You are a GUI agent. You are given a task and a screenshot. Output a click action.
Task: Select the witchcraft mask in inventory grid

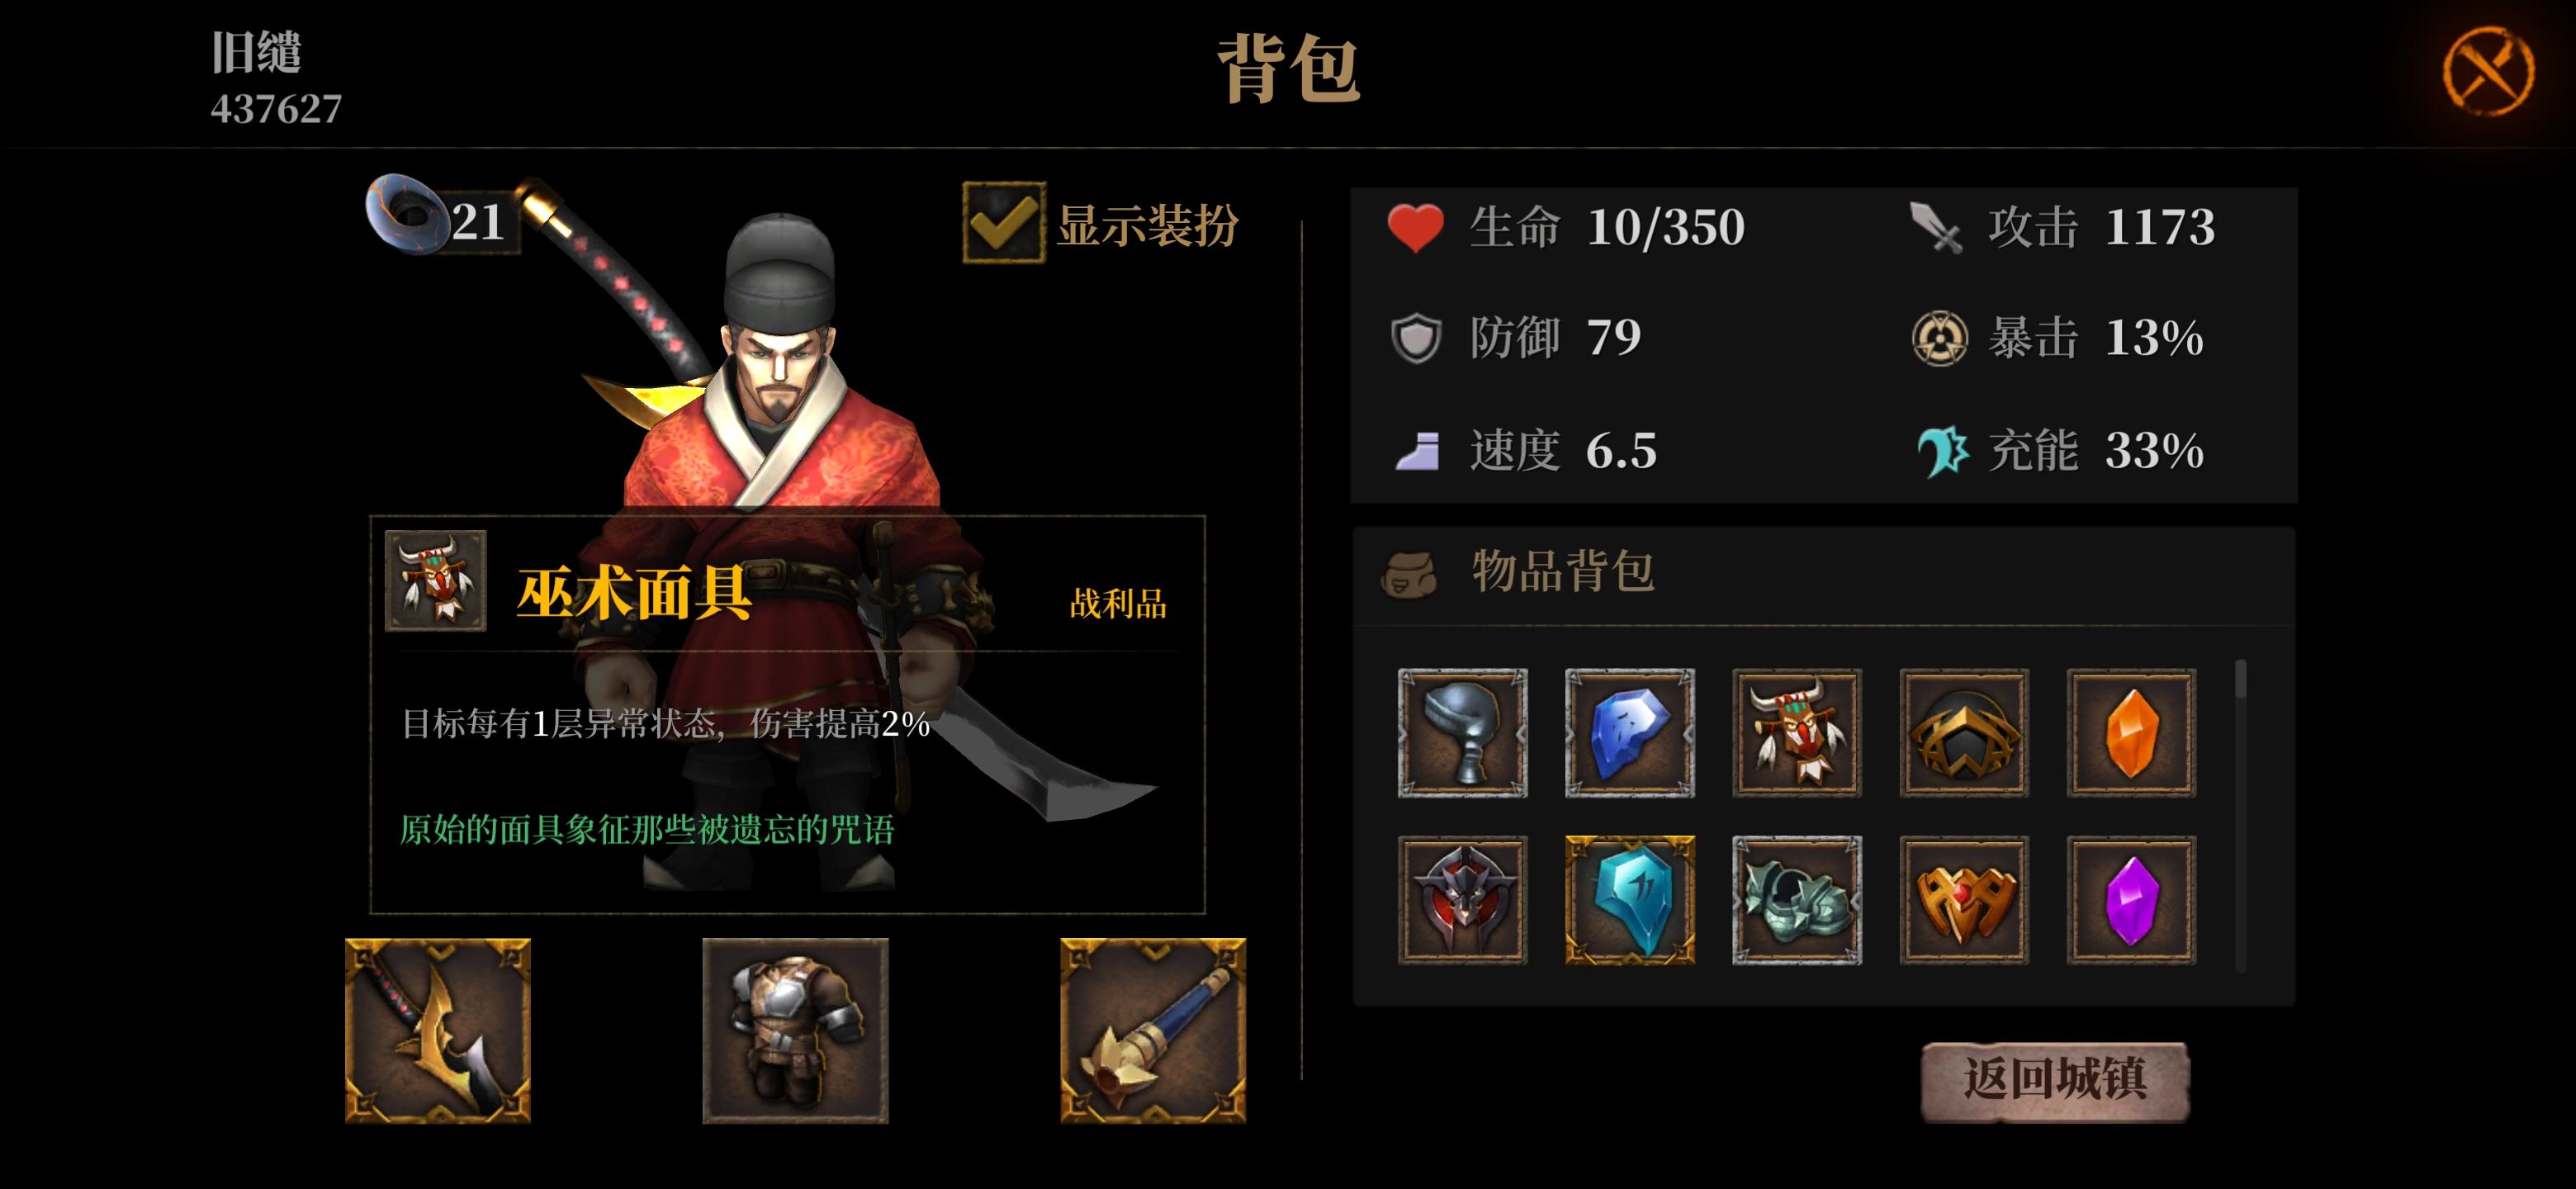1796,733
